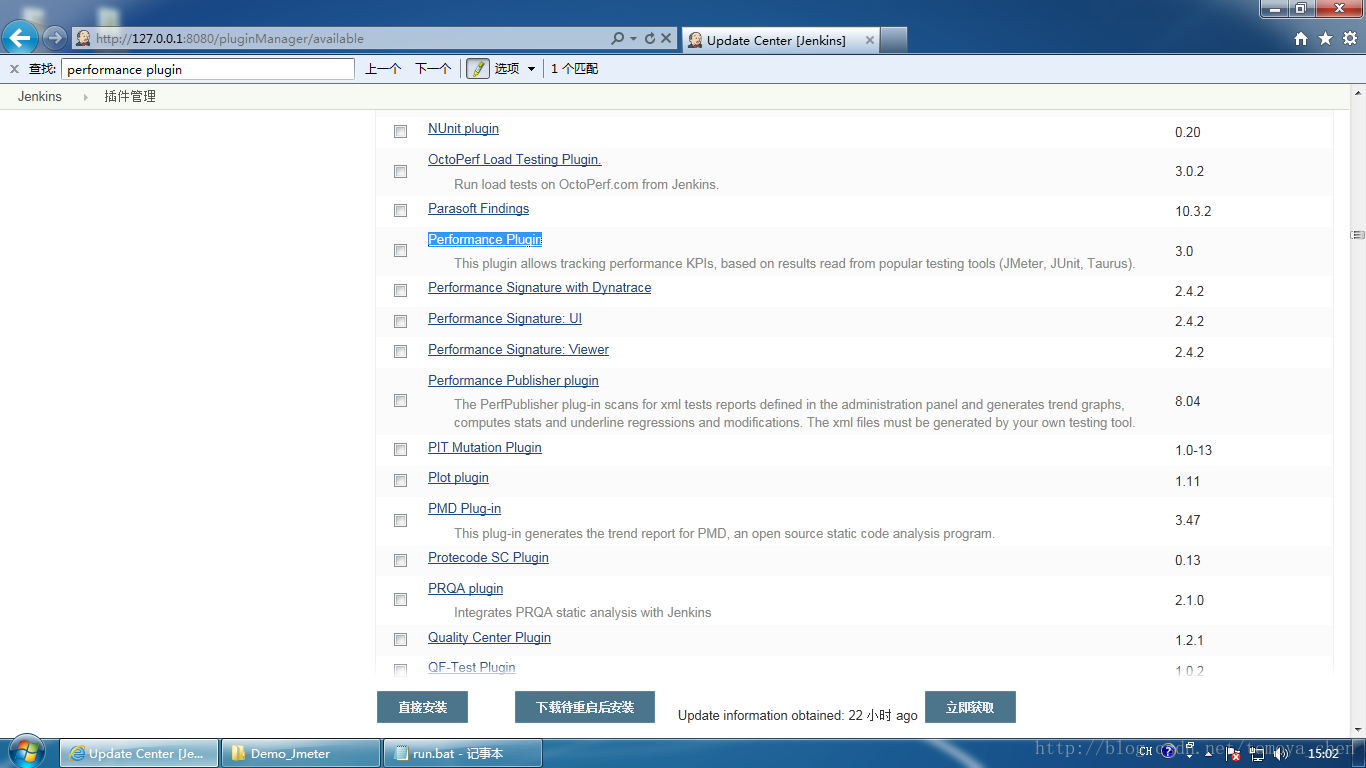Find previous match with 上一个
The image size is (1366, 768).
[383, 69]
